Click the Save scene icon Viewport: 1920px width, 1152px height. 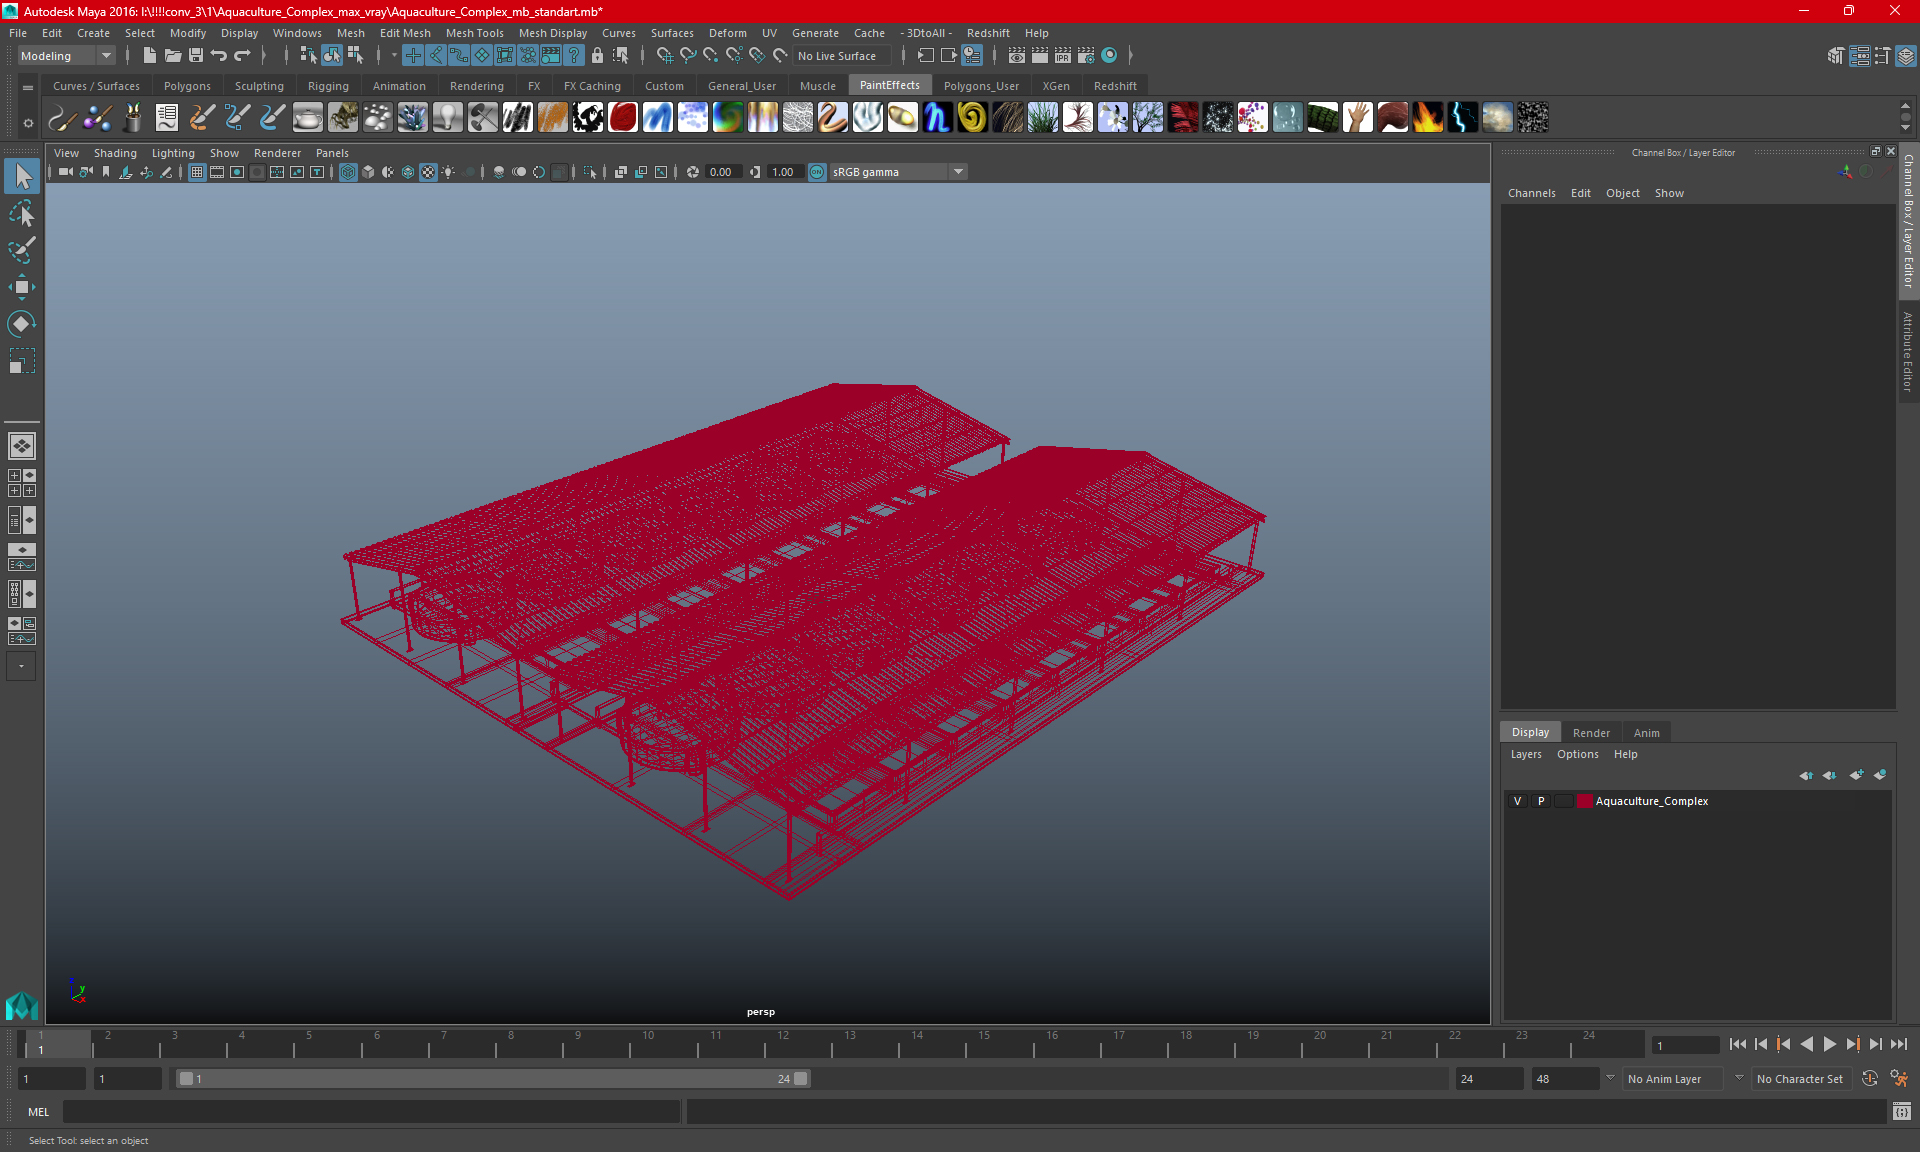pos(196,56)
